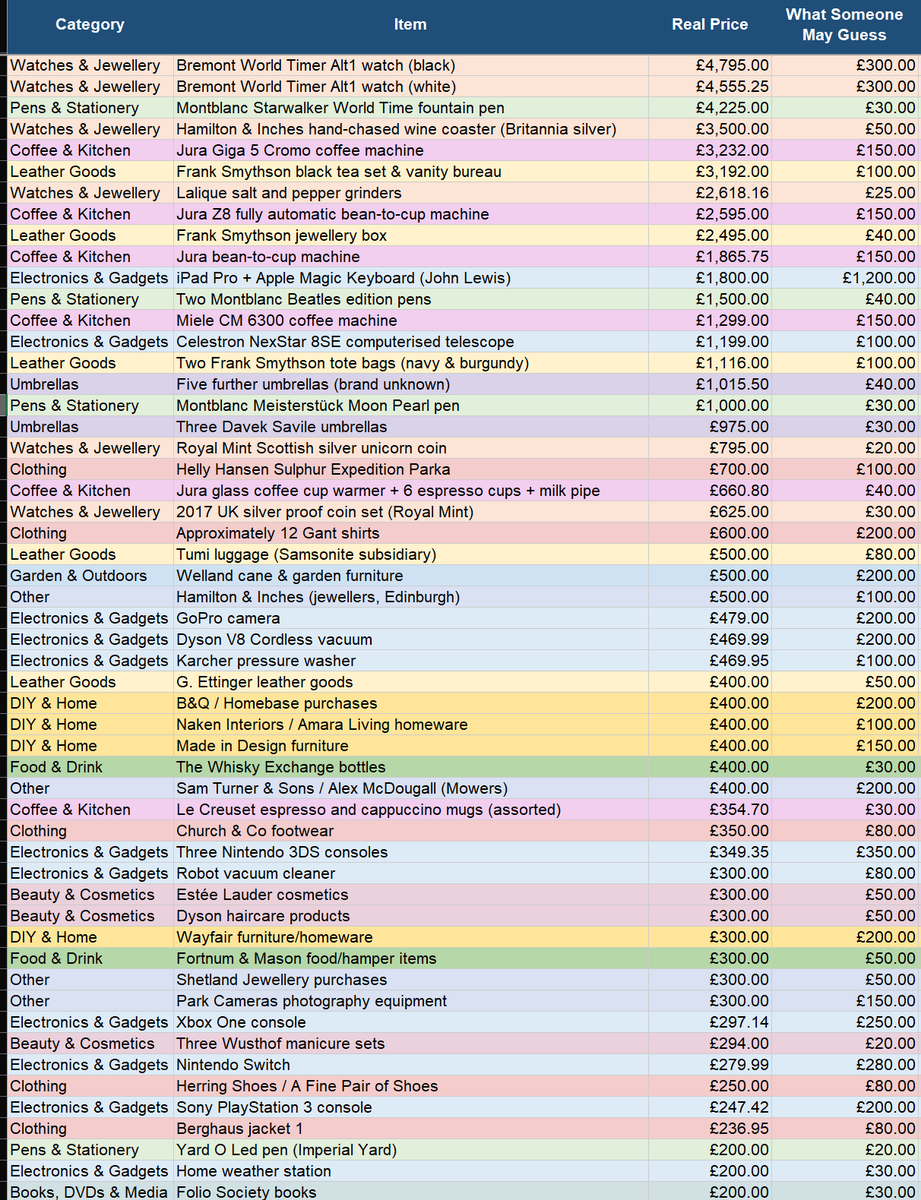Select Celestron NexStar 8SE computerised telescope
The height and width of the screenshot is (1200, 921).
coord(411,341)
